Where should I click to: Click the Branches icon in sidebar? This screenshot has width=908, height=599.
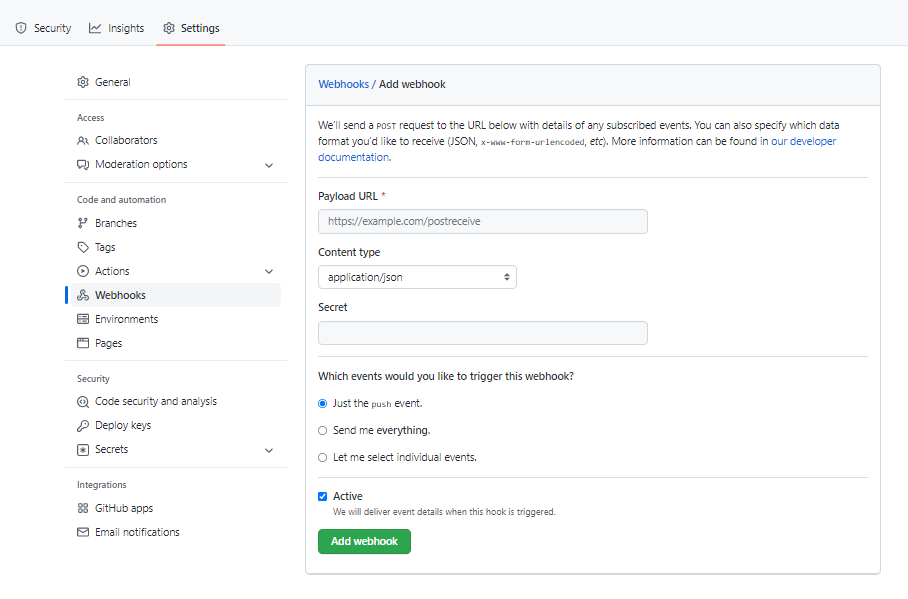[83, 223]
